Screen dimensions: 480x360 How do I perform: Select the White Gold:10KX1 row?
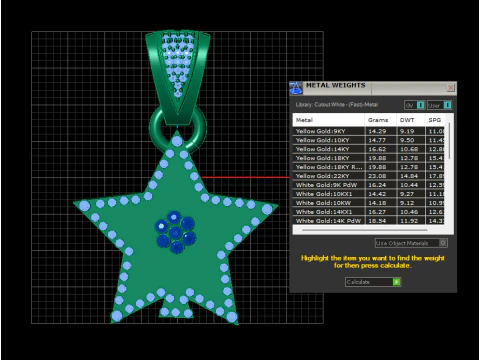pyautogui.click(x=369, y=194)
